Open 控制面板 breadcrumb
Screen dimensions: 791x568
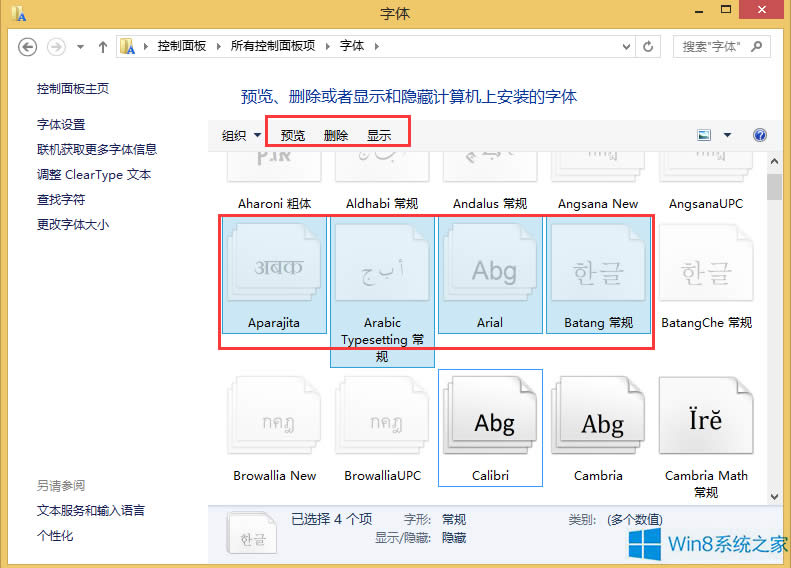point(182,46)
